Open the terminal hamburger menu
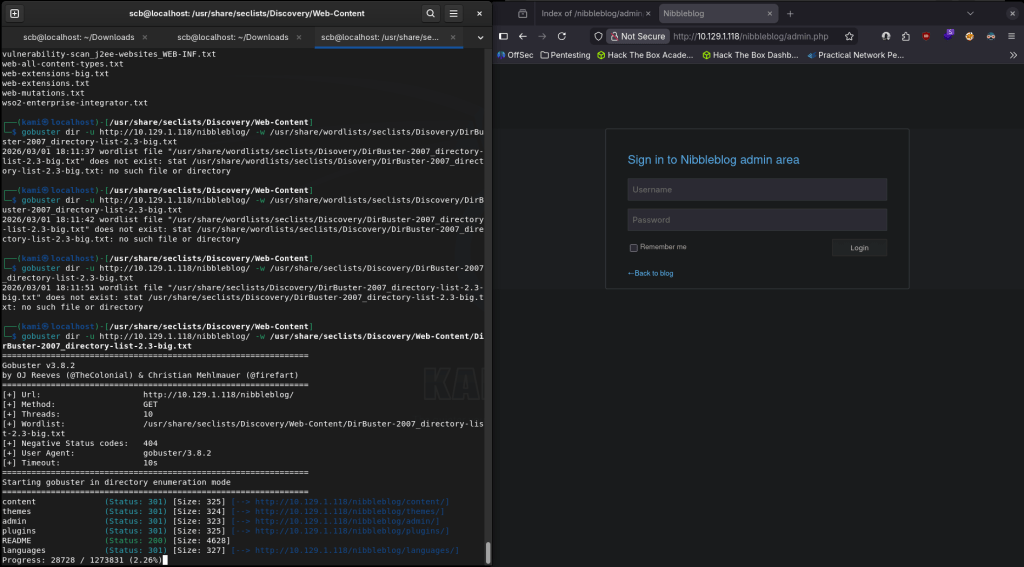The width and height of the screenshot is (1024, 567). [454, 13]
